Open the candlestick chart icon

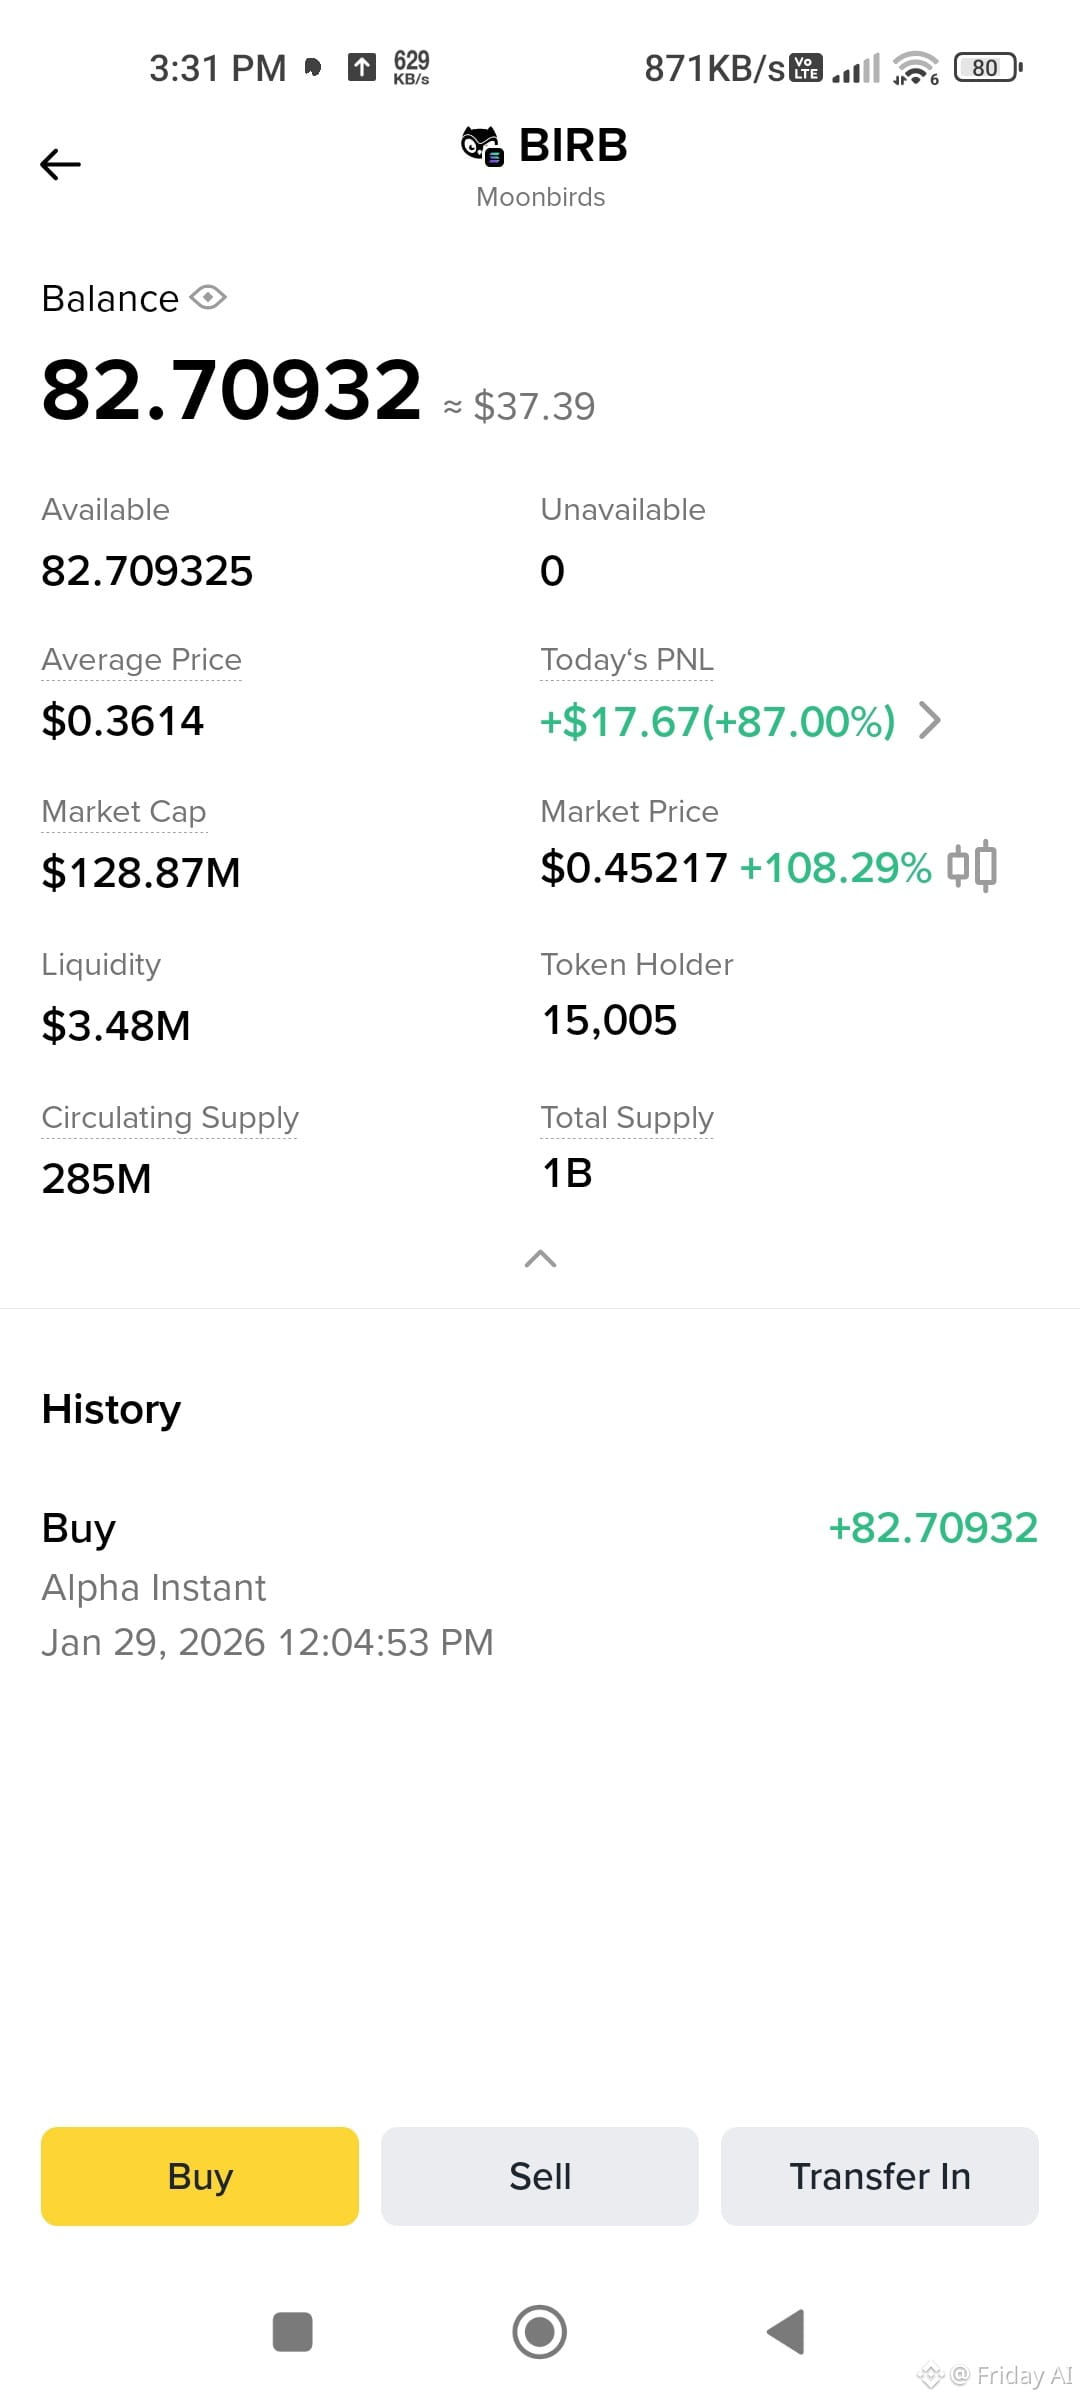(972, 866)
